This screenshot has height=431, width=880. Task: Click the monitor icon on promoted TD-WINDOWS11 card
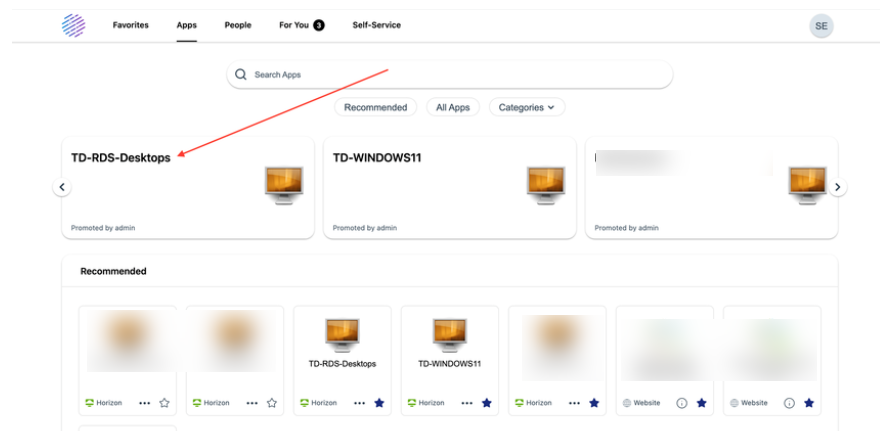545,185
